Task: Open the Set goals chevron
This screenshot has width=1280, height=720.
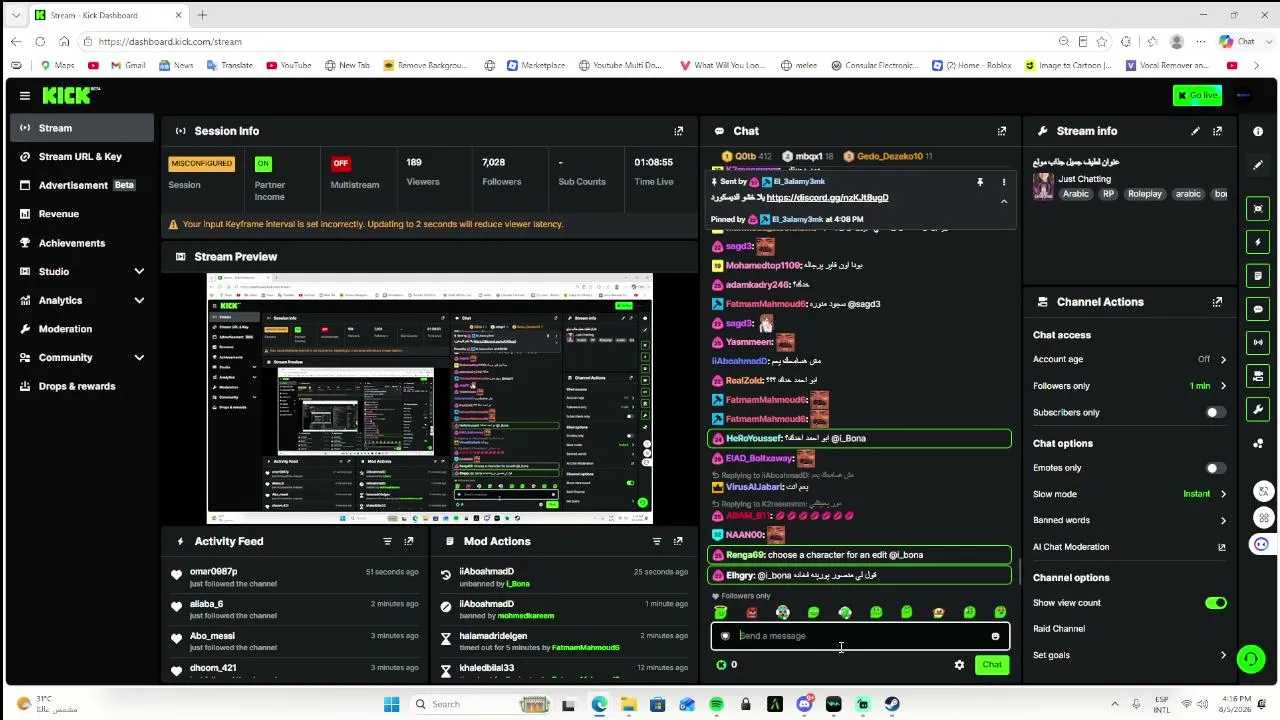Action: pyautogui.click(x=1222, y=655)
